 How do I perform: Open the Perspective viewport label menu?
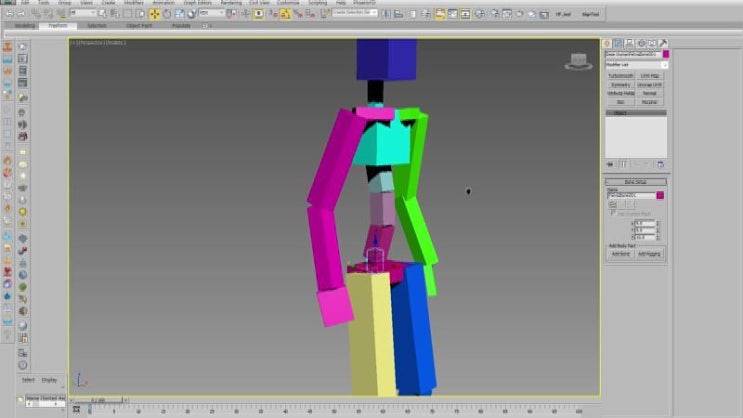[99, 43]
